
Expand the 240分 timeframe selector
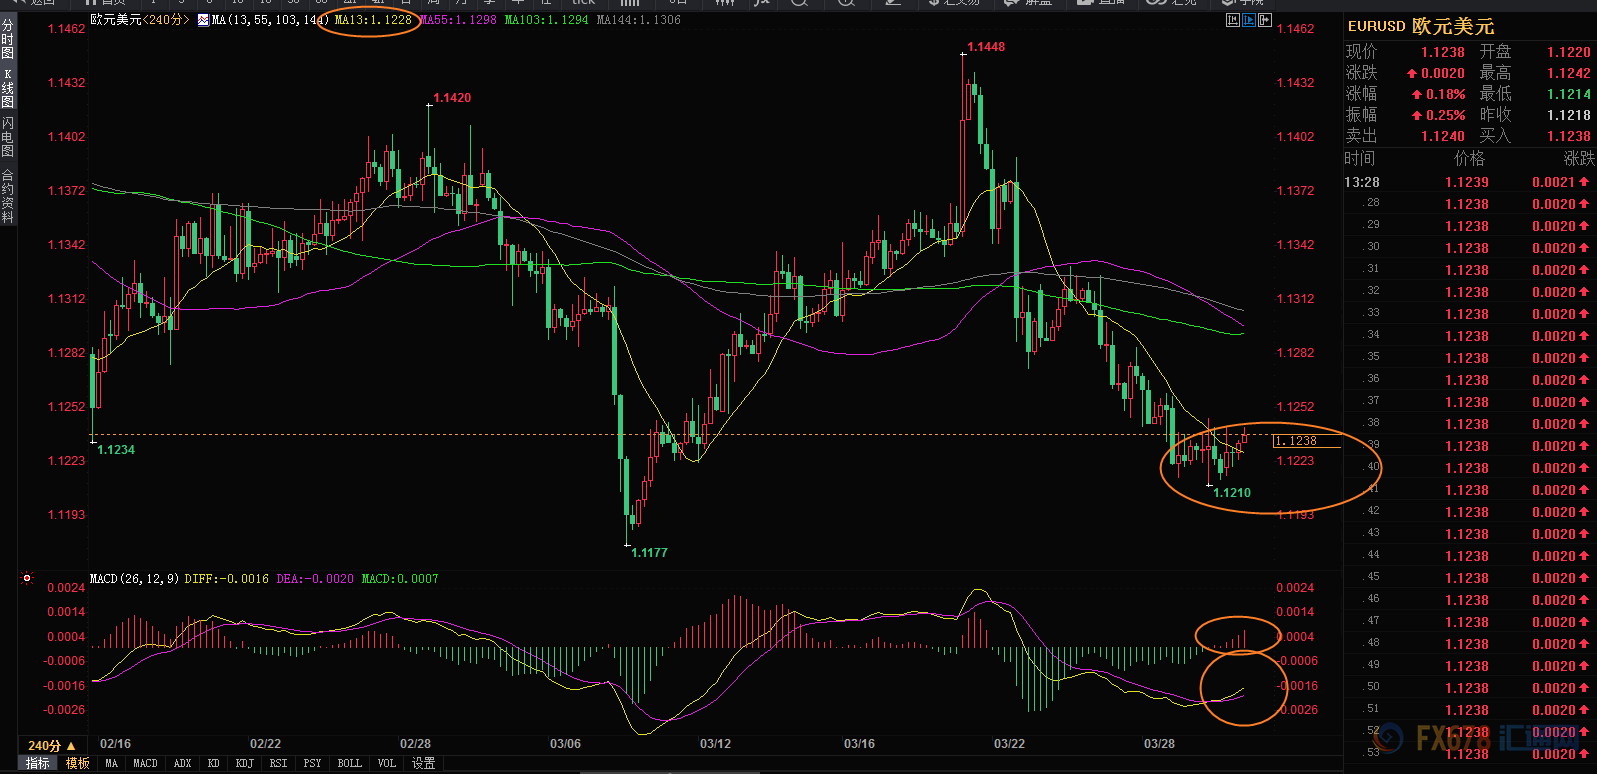tap(51, 745)
